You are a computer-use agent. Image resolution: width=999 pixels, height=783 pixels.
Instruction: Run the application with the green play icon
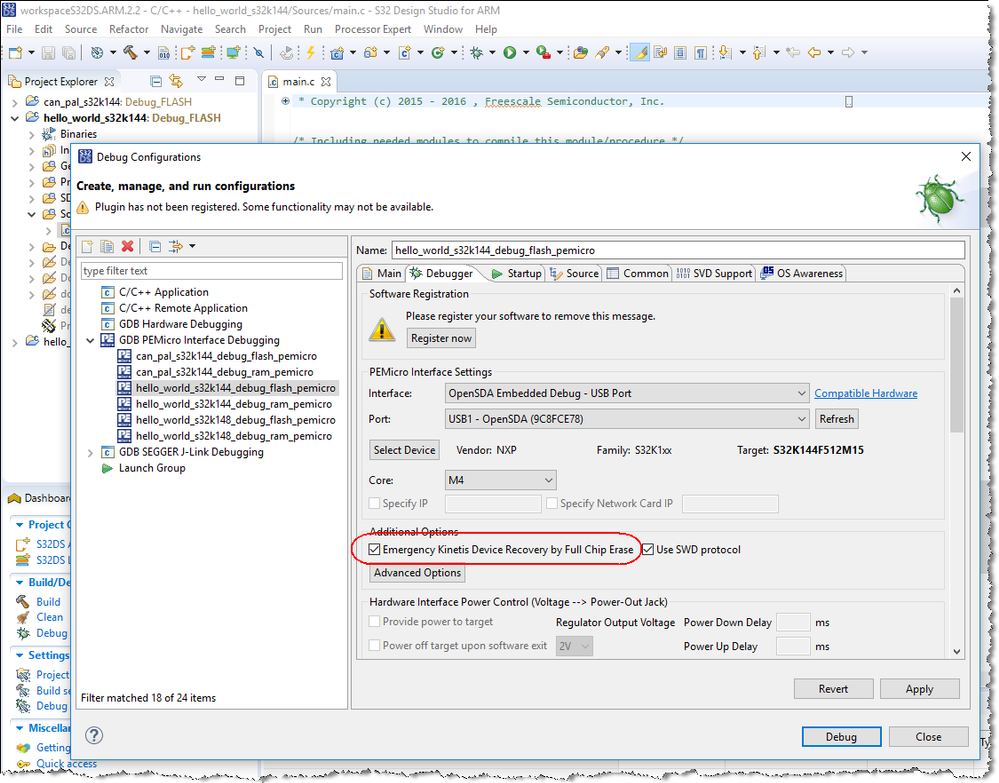[x=510, y=52]
